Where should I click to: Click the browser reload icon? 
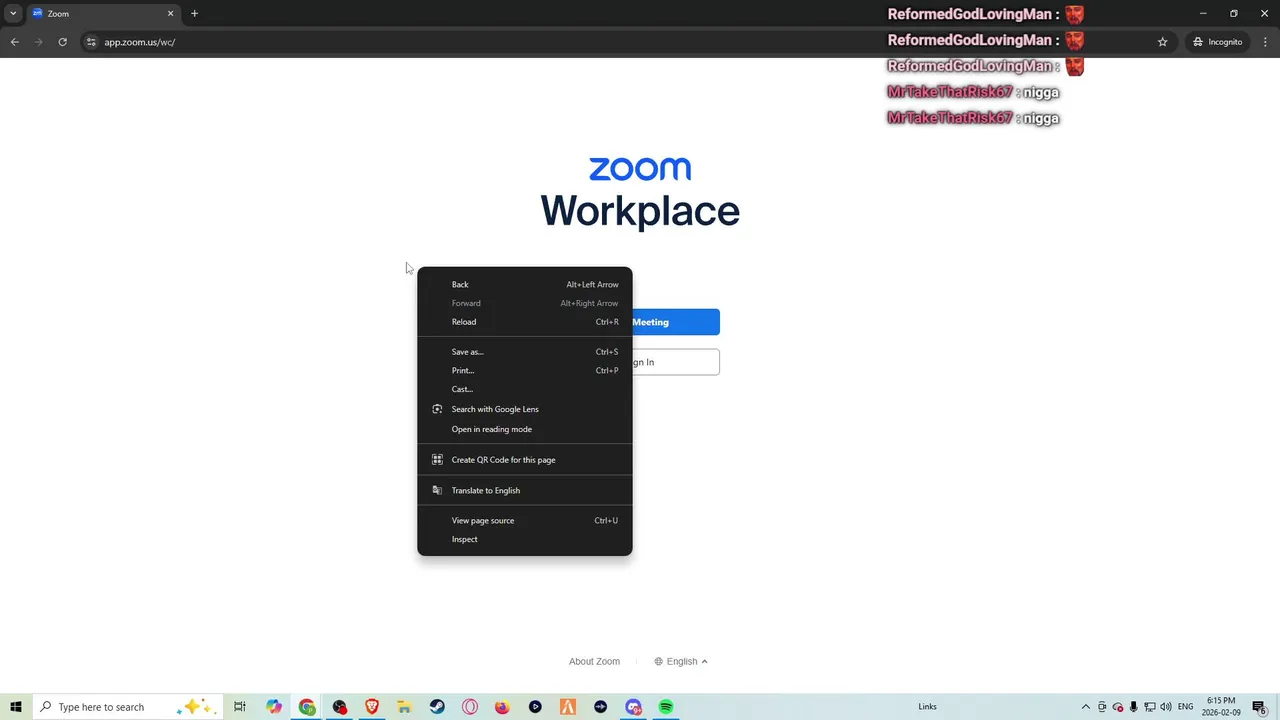click(62, 42)
